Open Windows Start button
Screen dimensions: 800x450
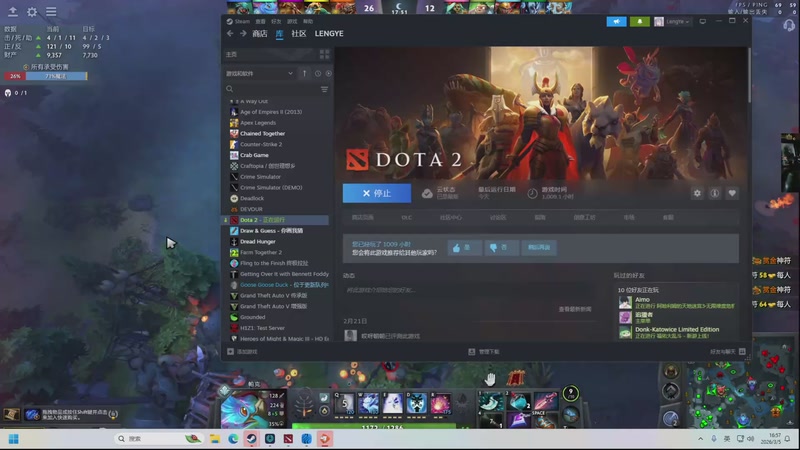[x=14, y=439]
